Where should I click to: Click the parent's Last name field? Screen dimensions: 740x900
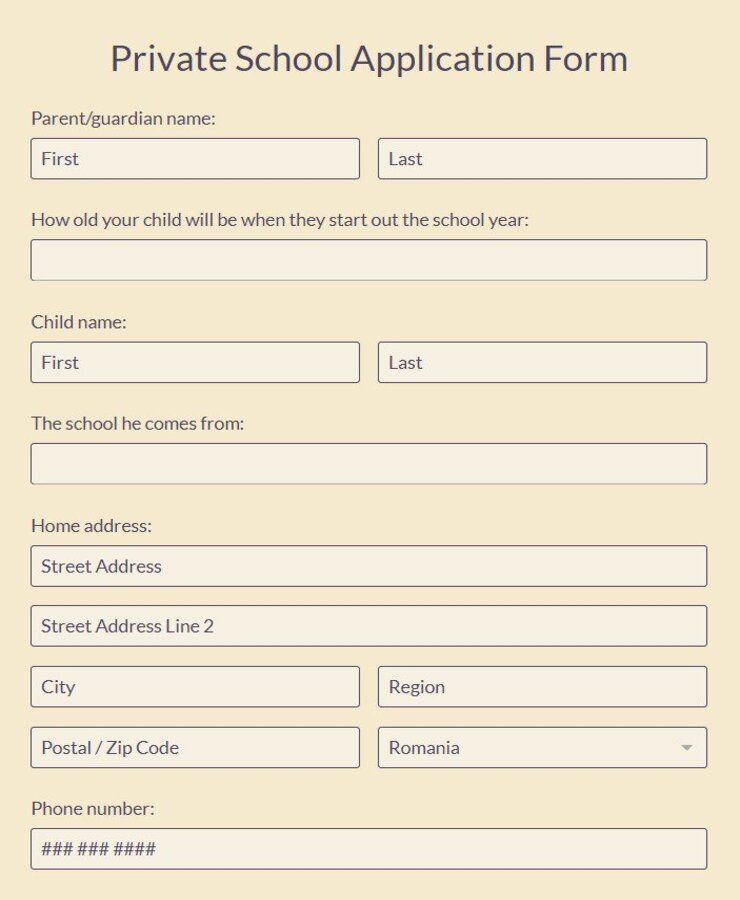(542, 158)
